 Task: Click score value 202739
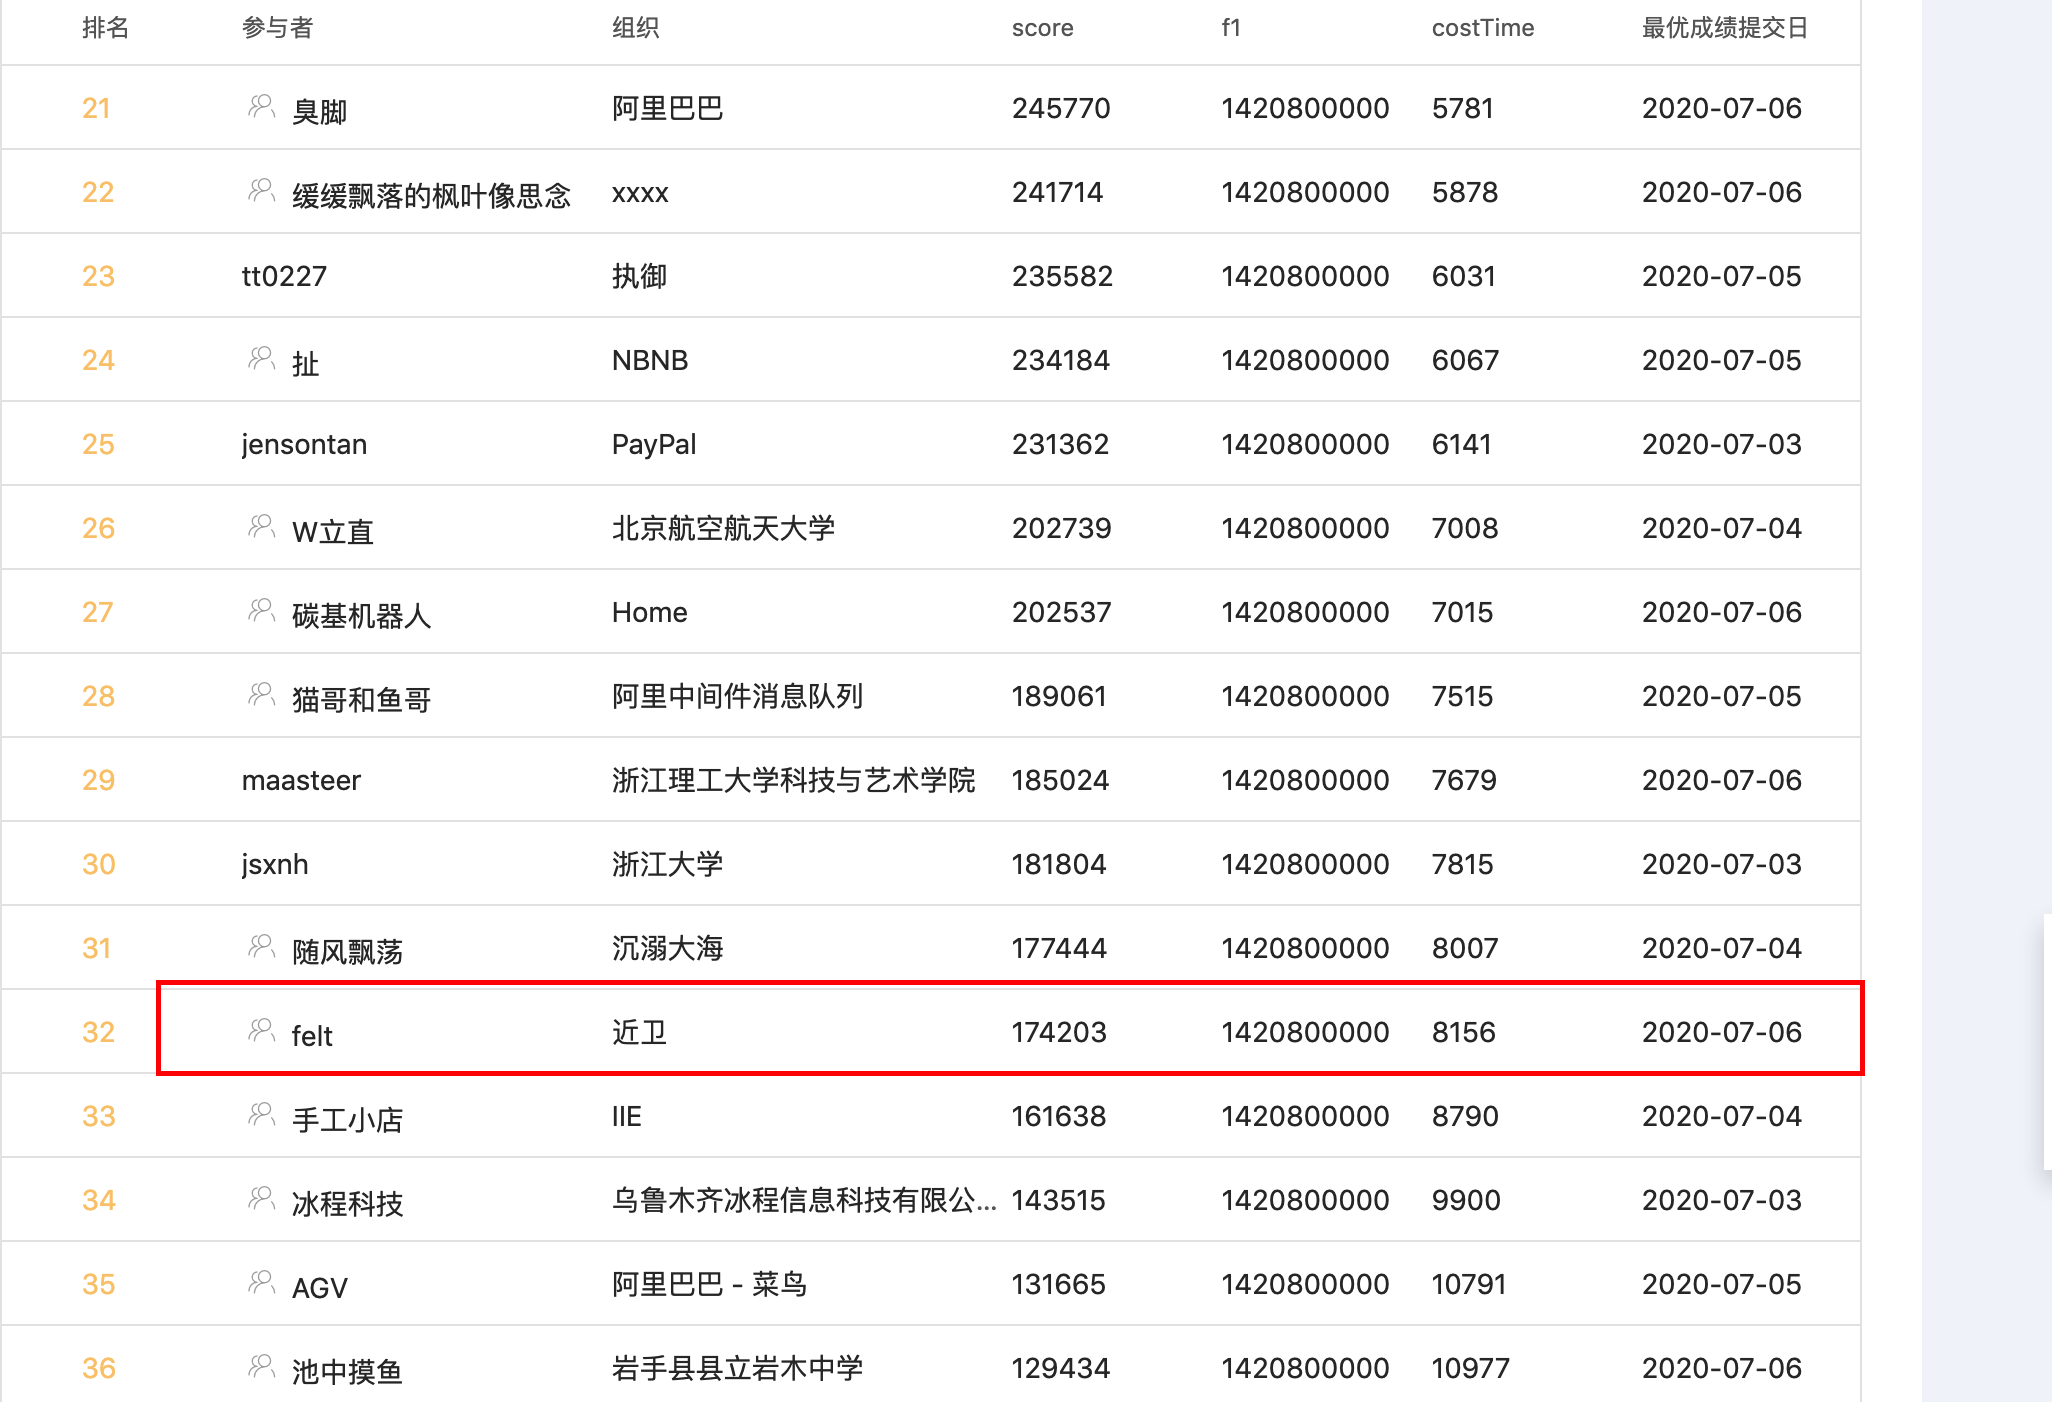tap(1062, 528)
